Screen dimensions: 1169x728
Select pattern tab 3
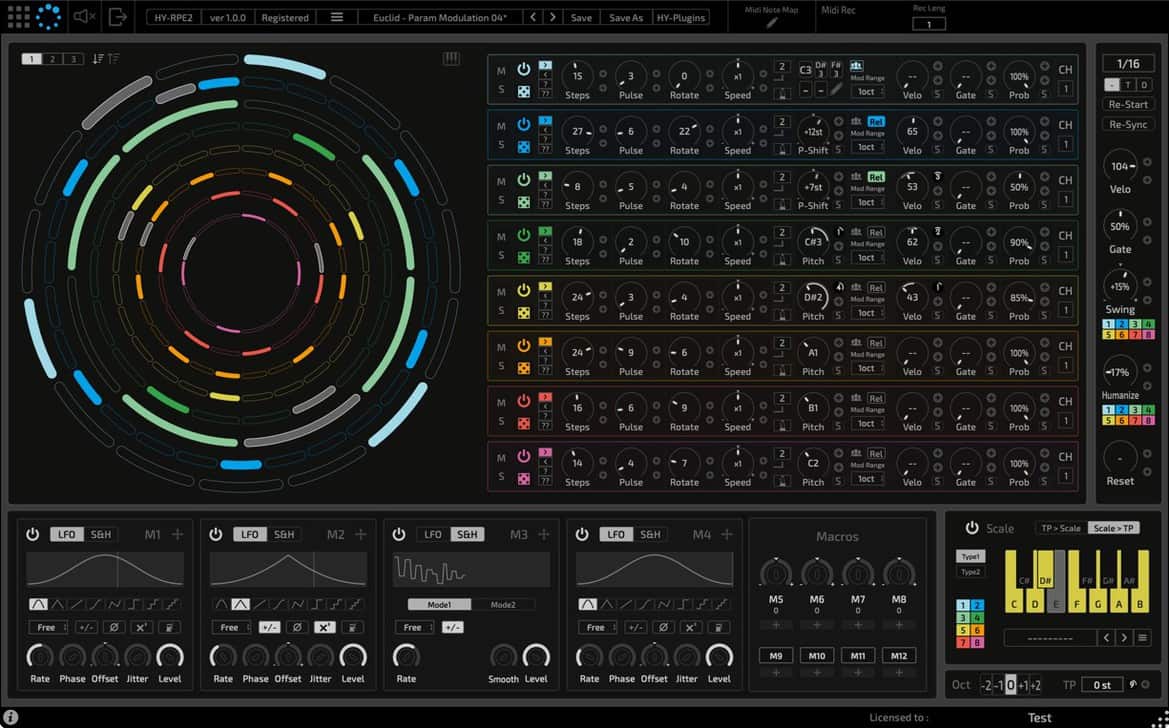[x=73, y=59]
